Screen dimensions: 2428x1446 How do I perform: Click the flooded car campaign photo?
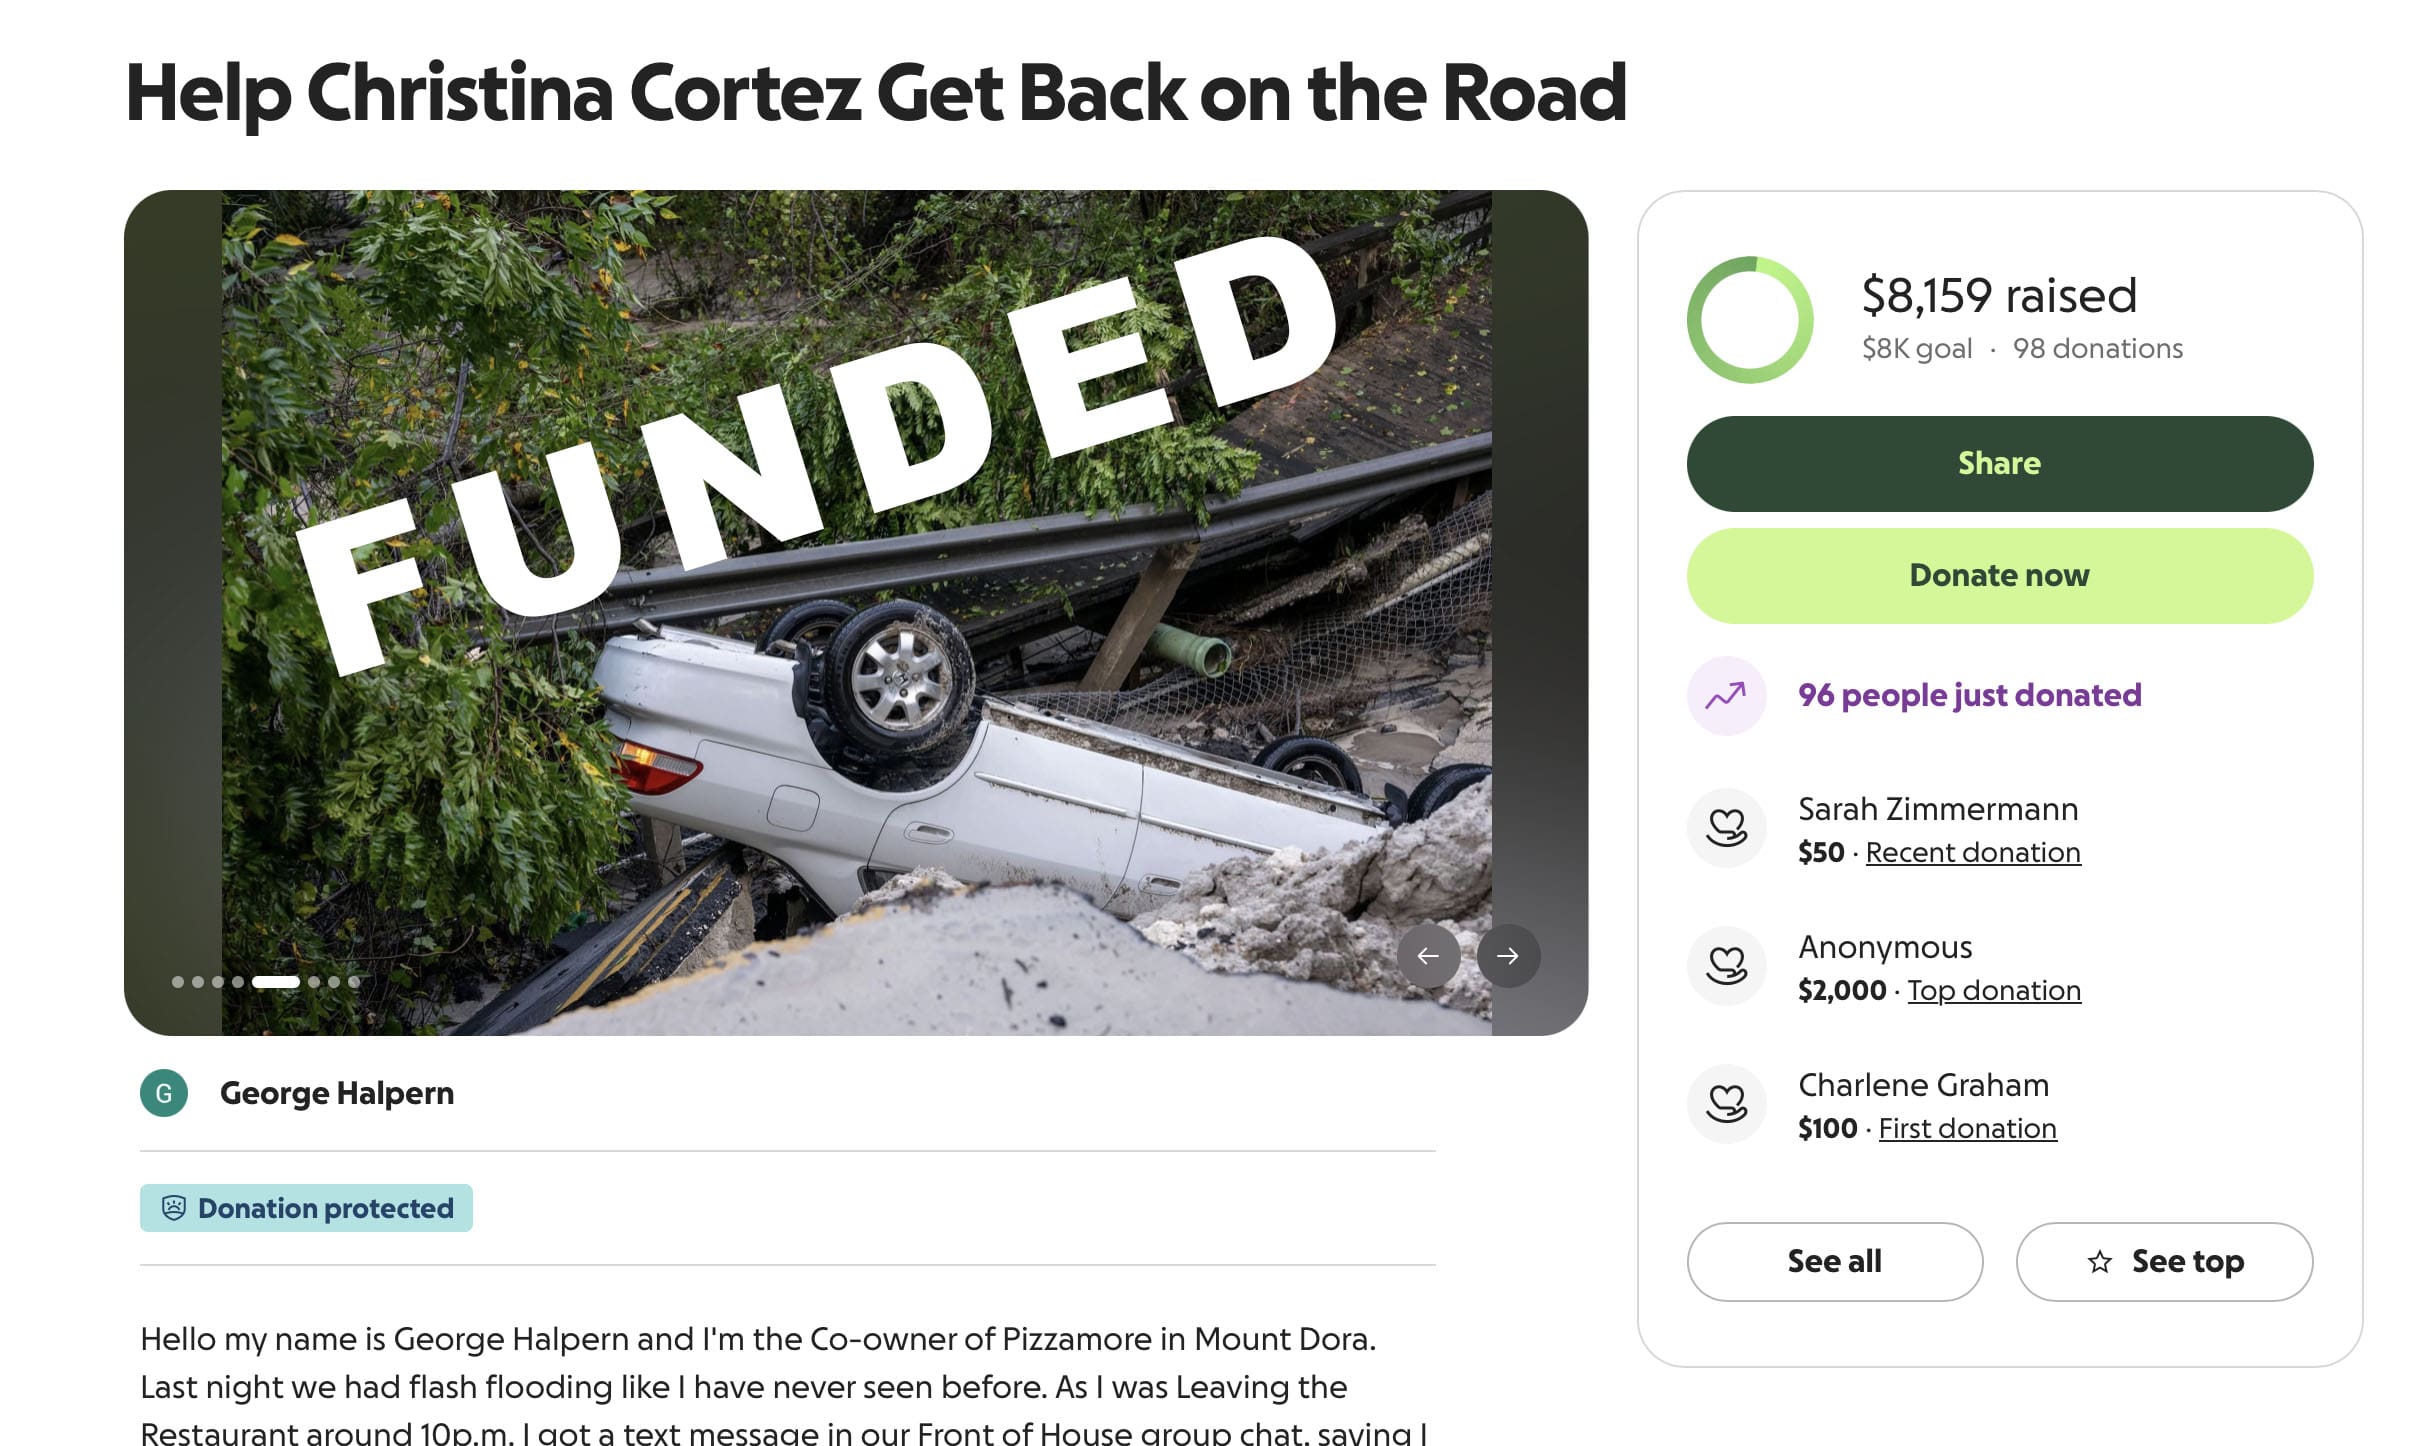pyautogui.click(x=856, y=700)
